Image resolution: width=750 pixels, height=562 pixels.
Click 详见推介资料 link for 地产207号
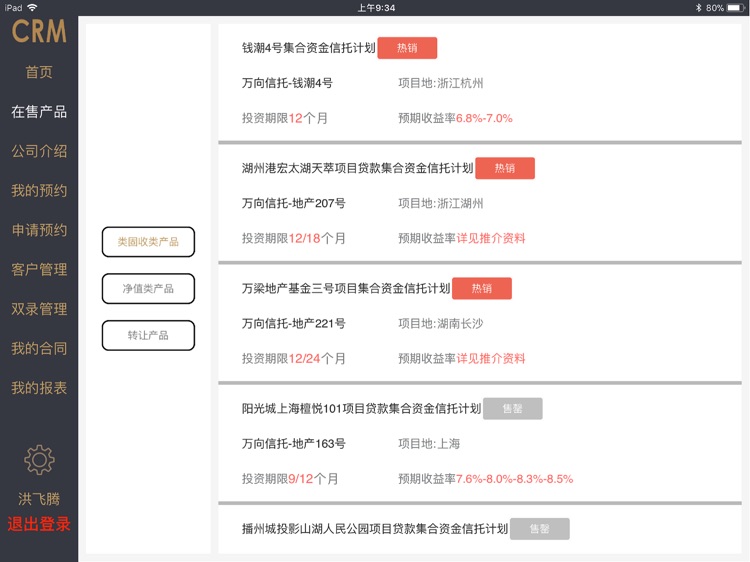[x=491, y=238]
